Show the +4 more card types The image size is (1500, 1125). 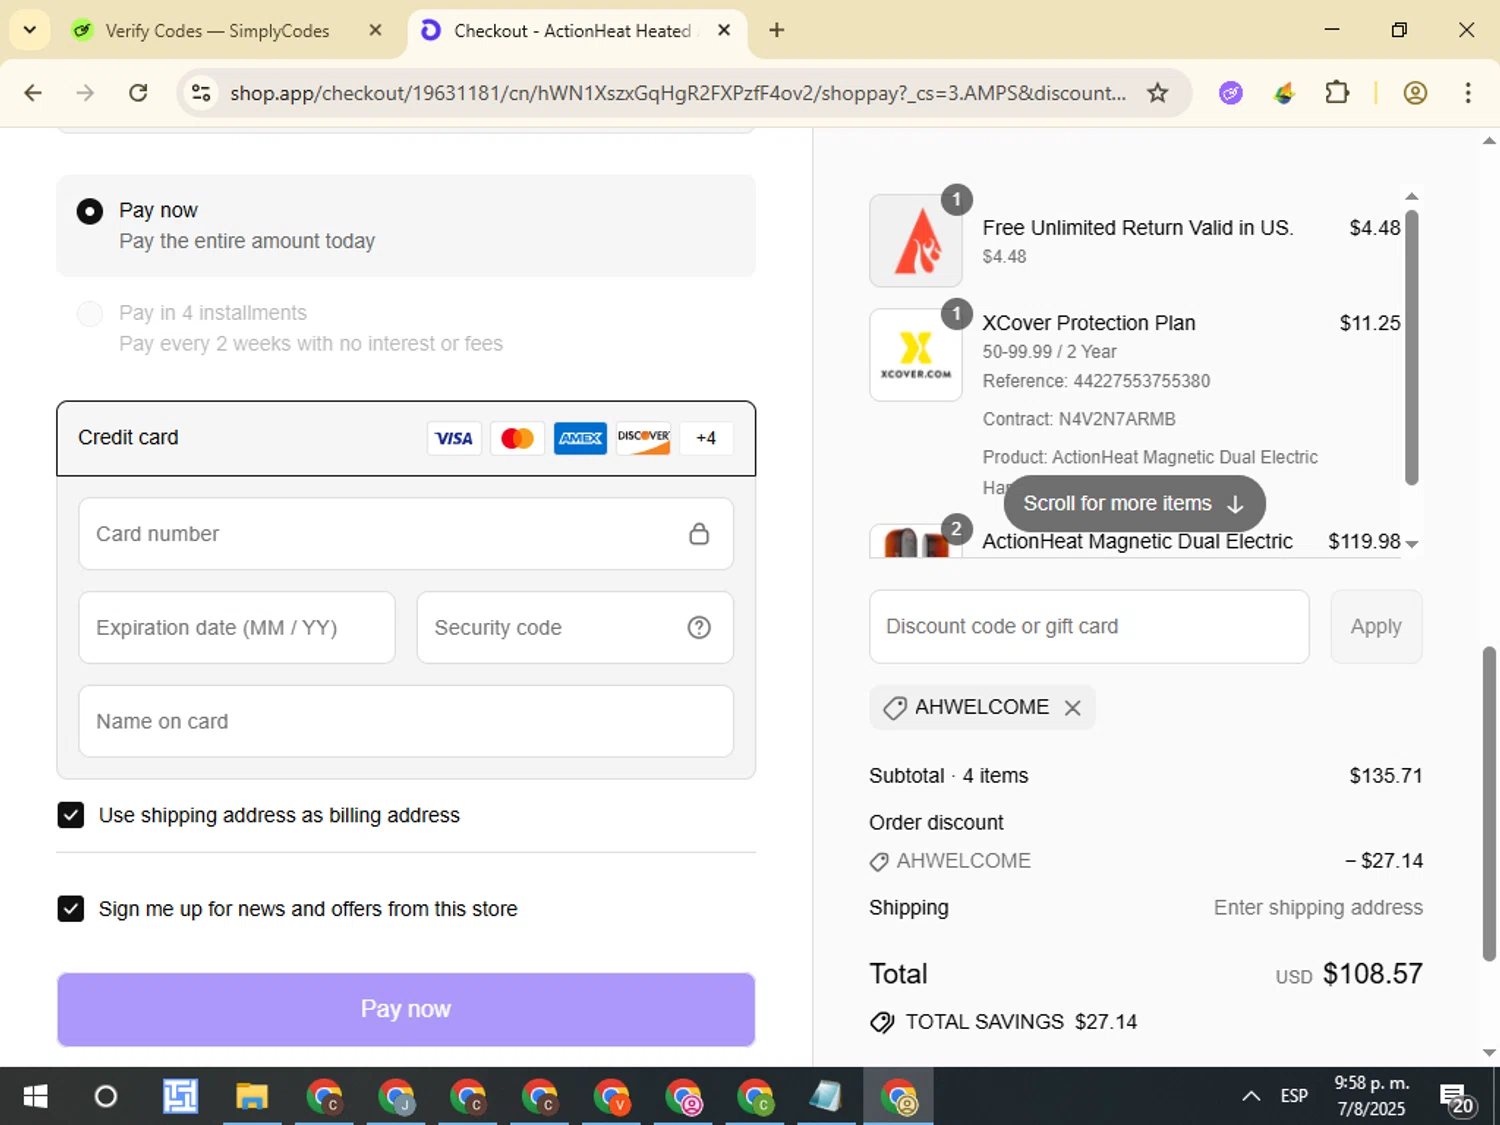coord(706,438)
